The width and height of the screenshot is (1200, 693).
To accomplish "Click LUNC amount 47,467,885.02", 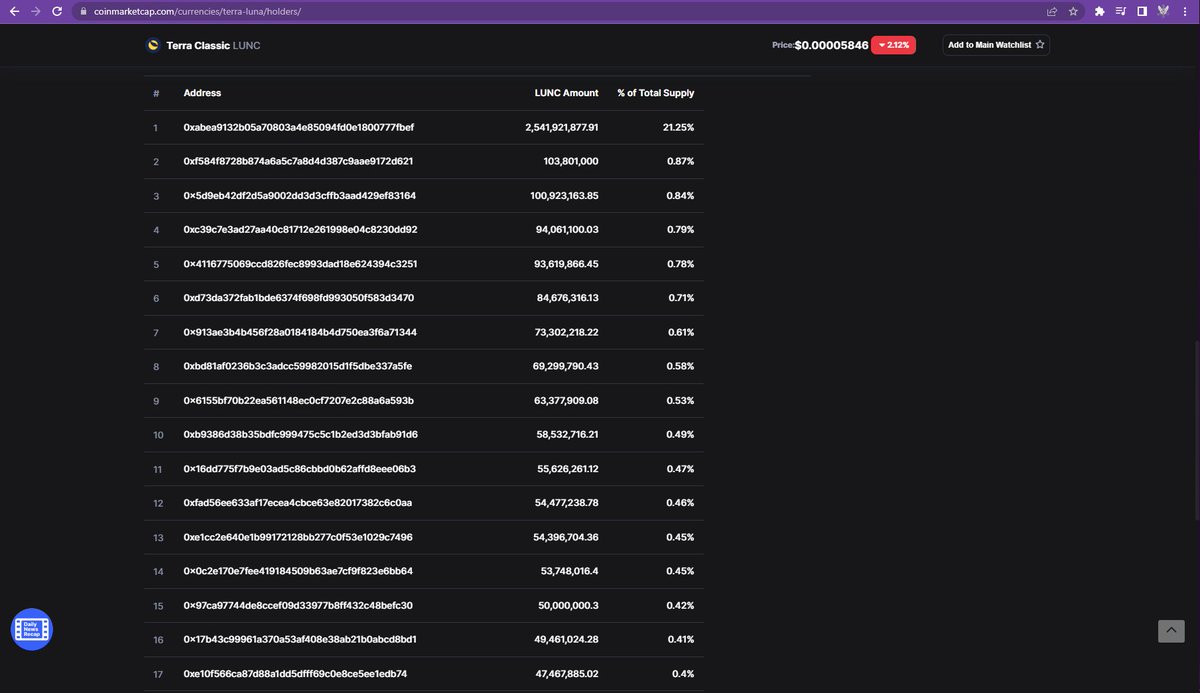I will click(567, 674).
